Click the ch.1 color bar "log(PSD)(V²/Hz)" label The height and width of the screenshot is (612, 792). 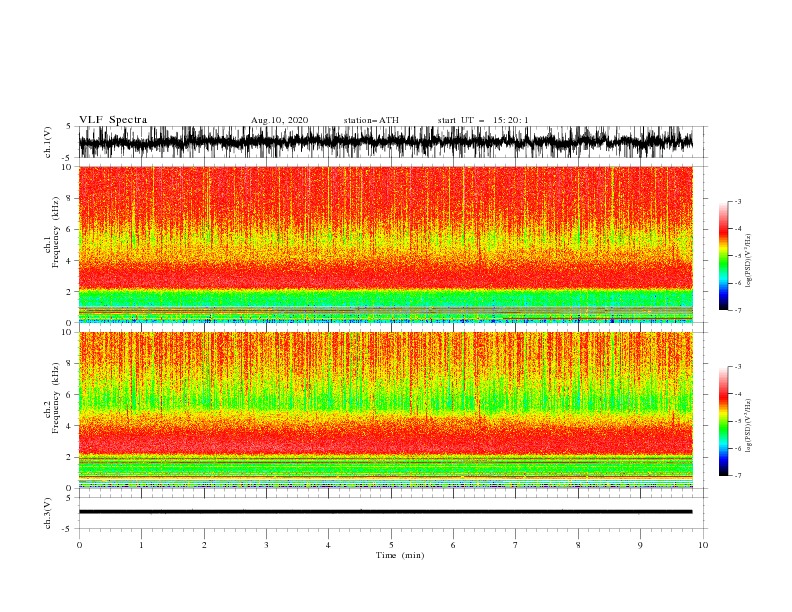[749, 261]
